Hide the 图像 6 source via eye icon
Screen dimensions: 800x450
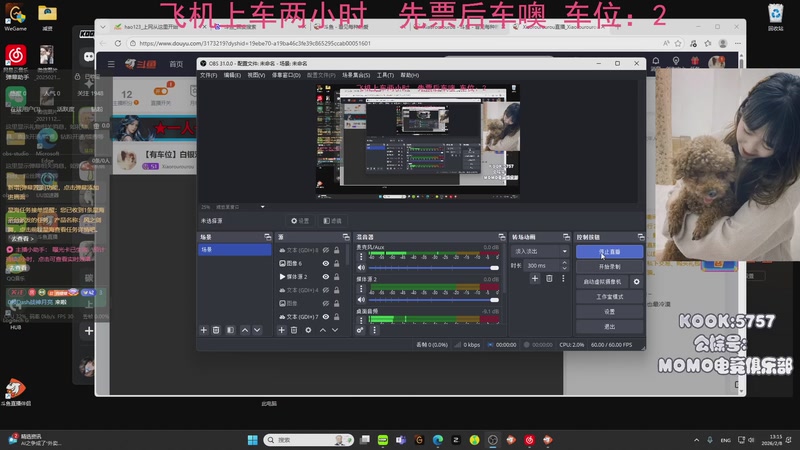[326, 263]
